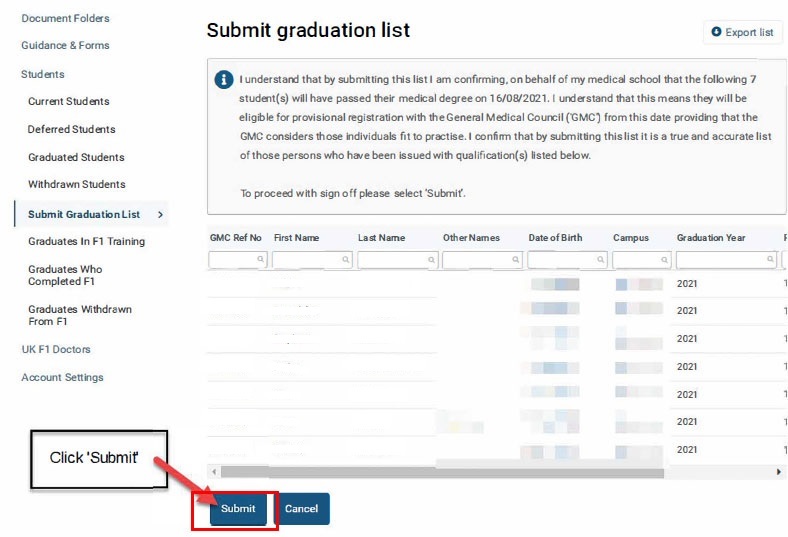Click search icon in GMC Ref No filter
Screen dimensions: 788x537
pyautogui.click(x=260, y=259)
